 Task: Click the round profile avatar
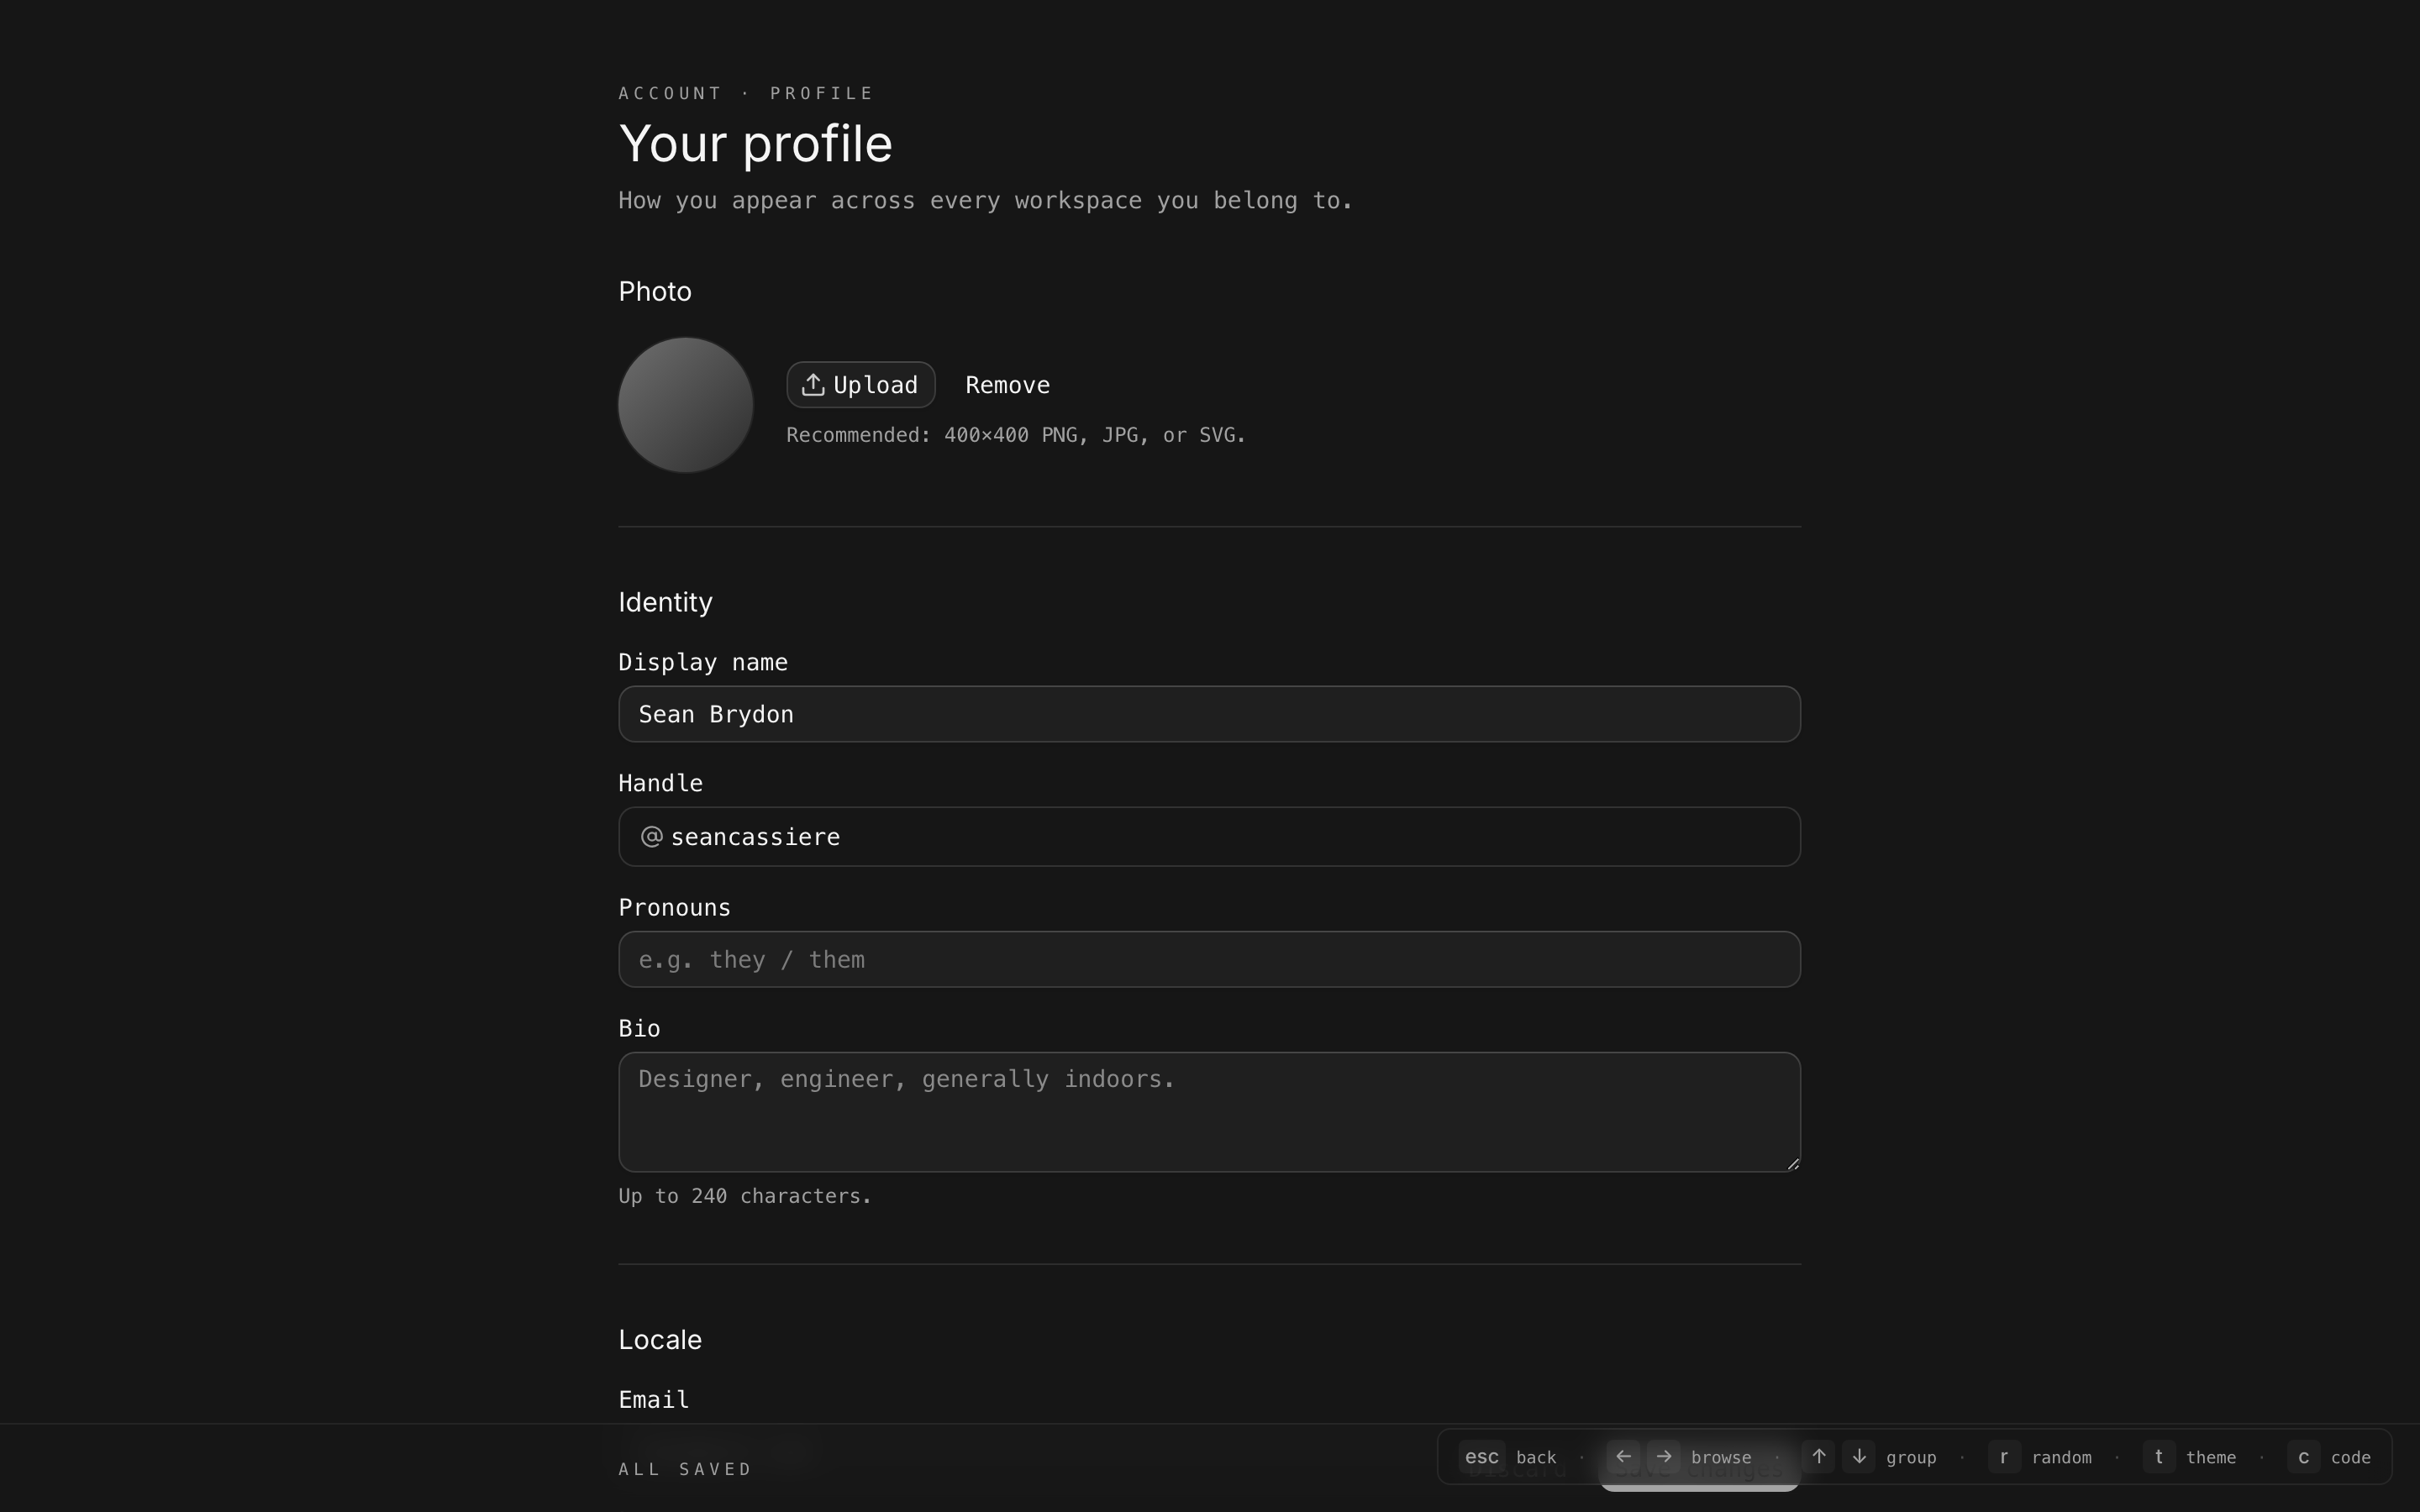tap(685, 405)
